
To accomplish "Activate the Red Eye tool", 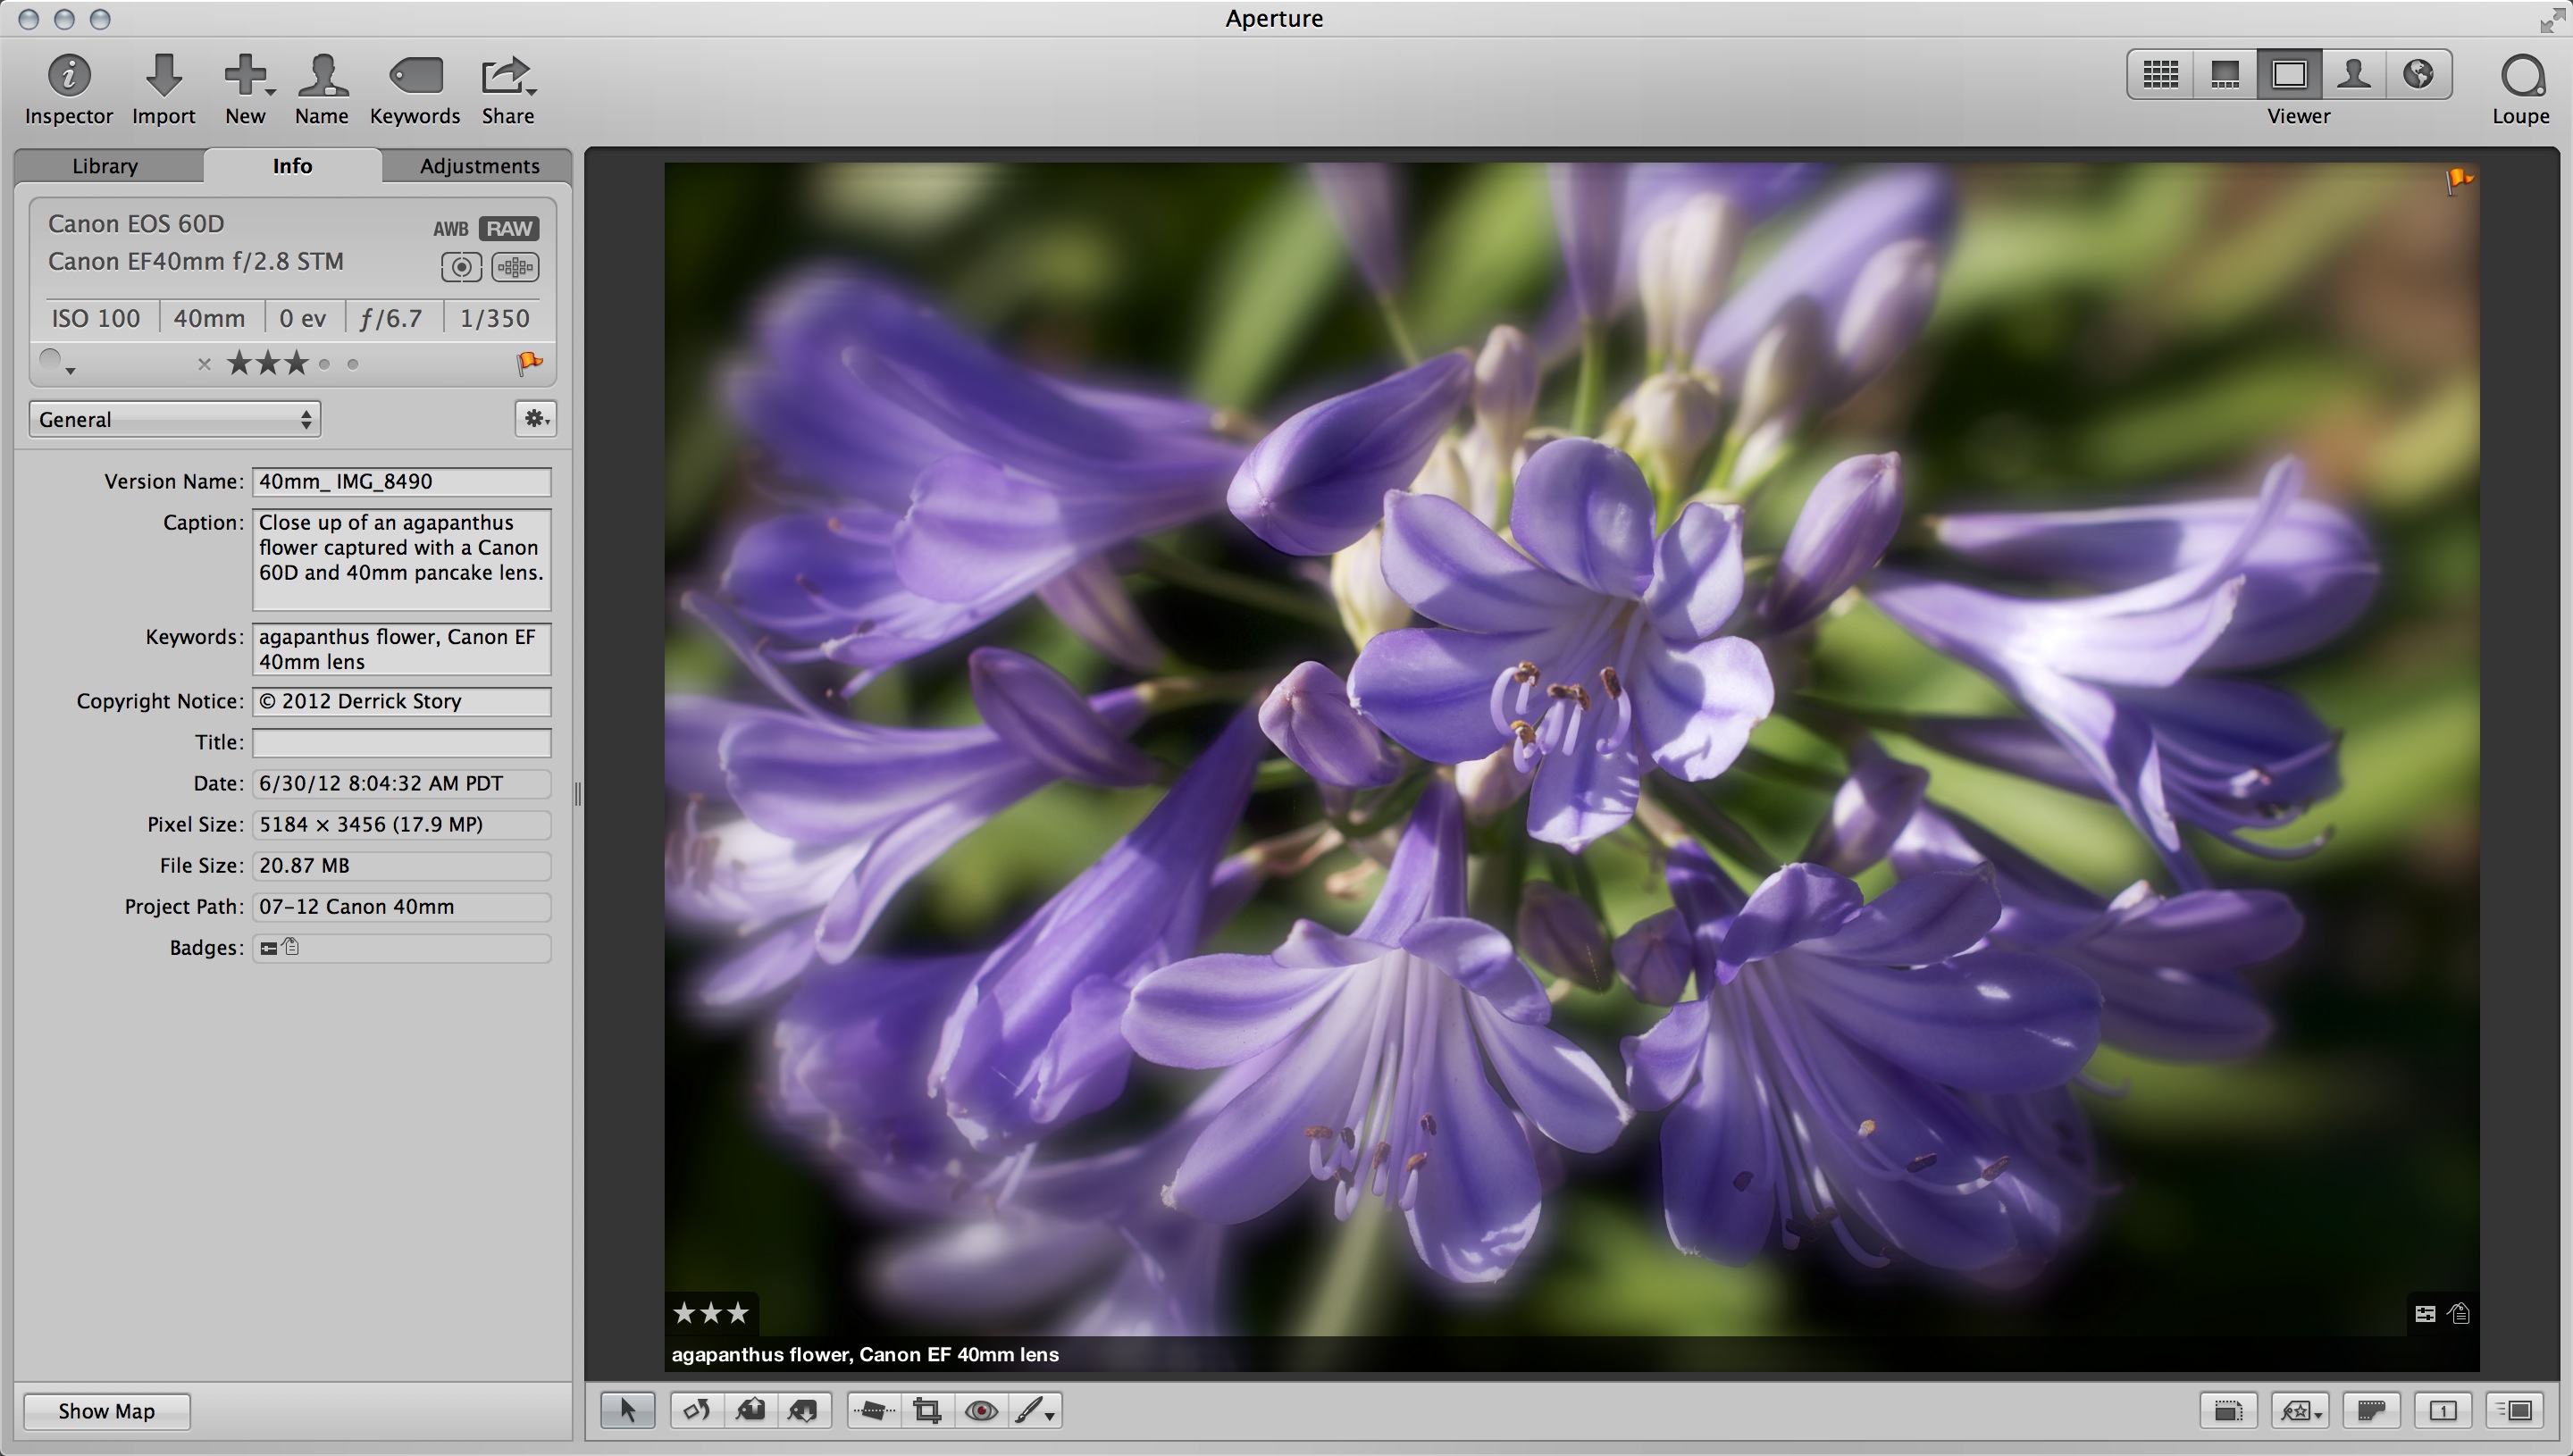I will click(x=980, y=1410).
